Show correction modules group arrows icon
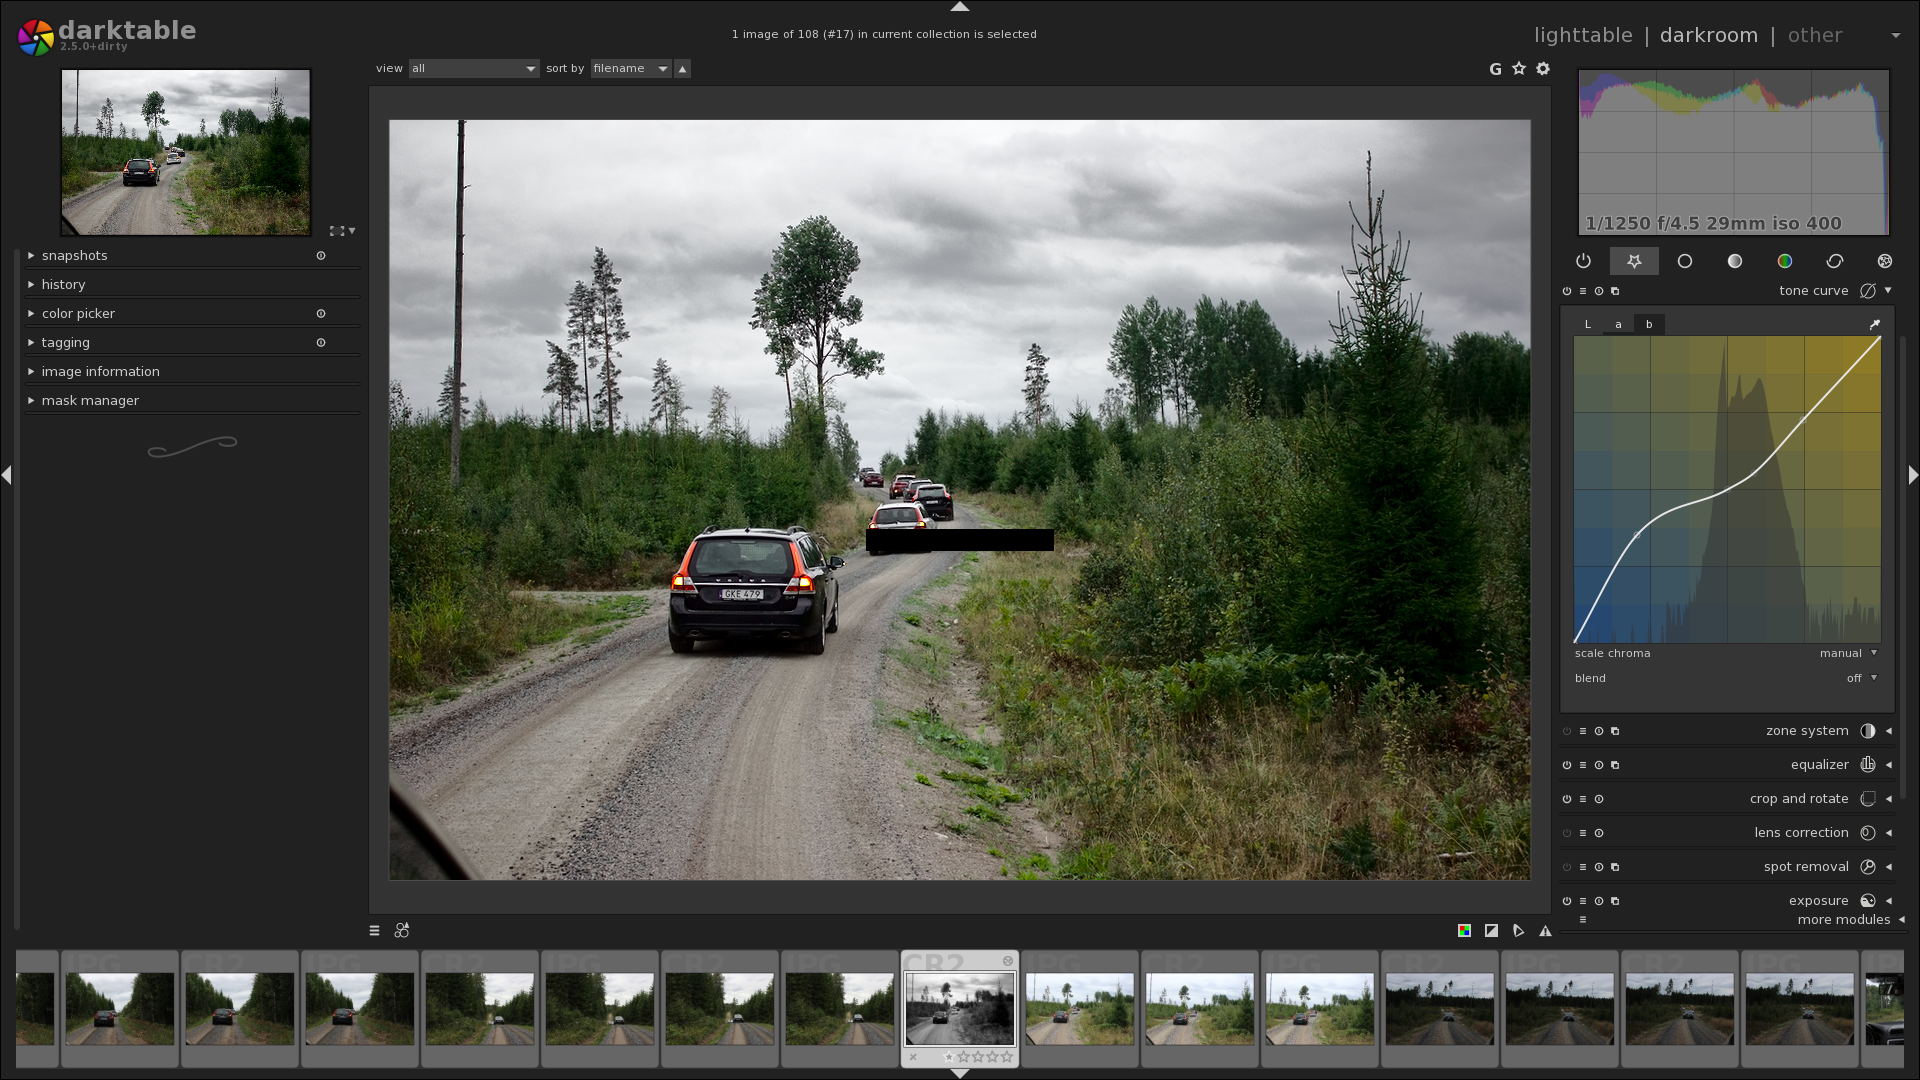 [x=1835, y=261]
